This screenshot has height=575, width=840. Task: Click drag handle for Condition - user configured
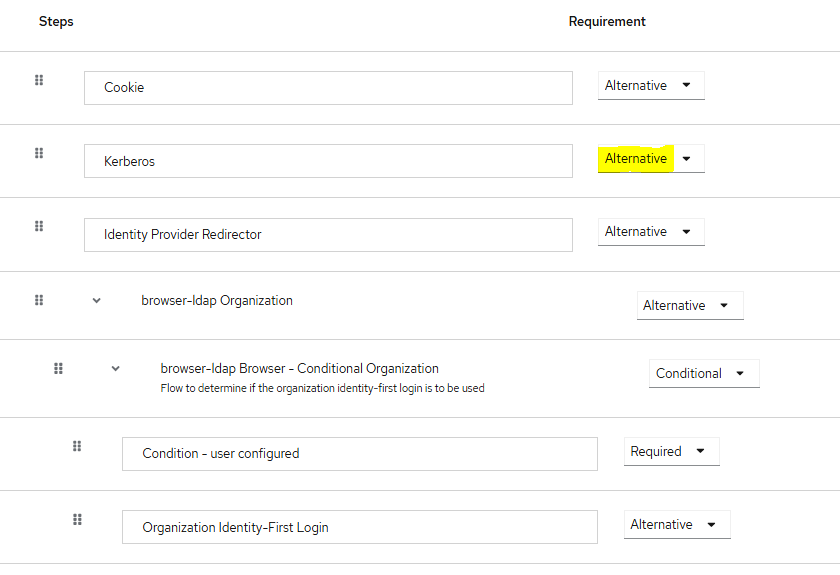[77, 446]
